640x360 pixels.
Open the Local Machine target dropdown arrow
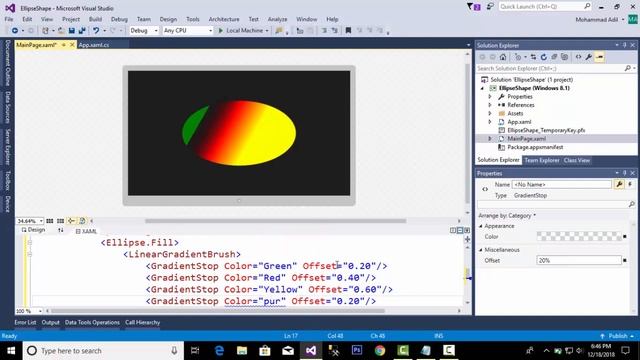click(267, 31)
